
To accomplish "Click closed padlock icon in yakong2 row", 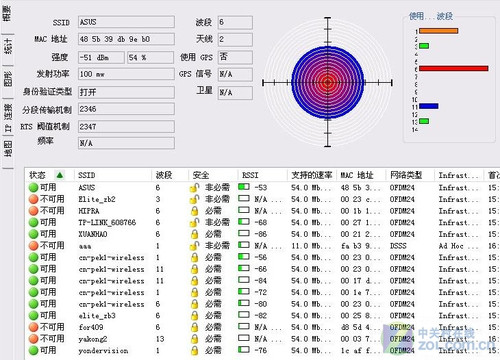I will 194,339.
